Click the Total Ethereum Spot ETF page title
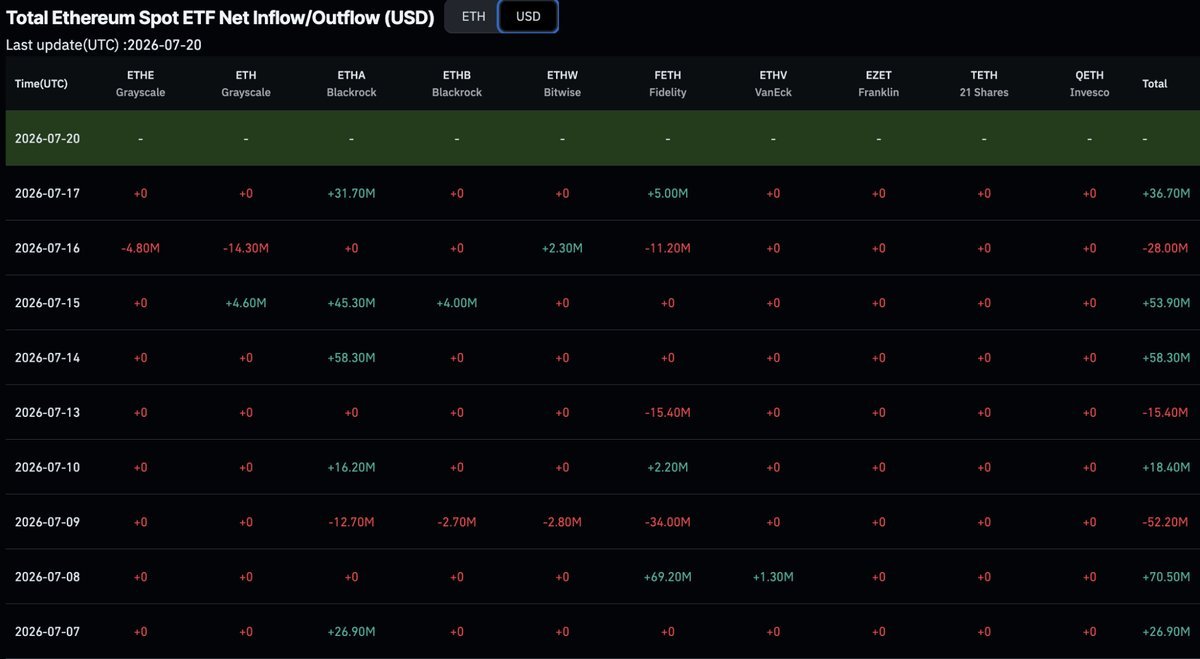 220,17
